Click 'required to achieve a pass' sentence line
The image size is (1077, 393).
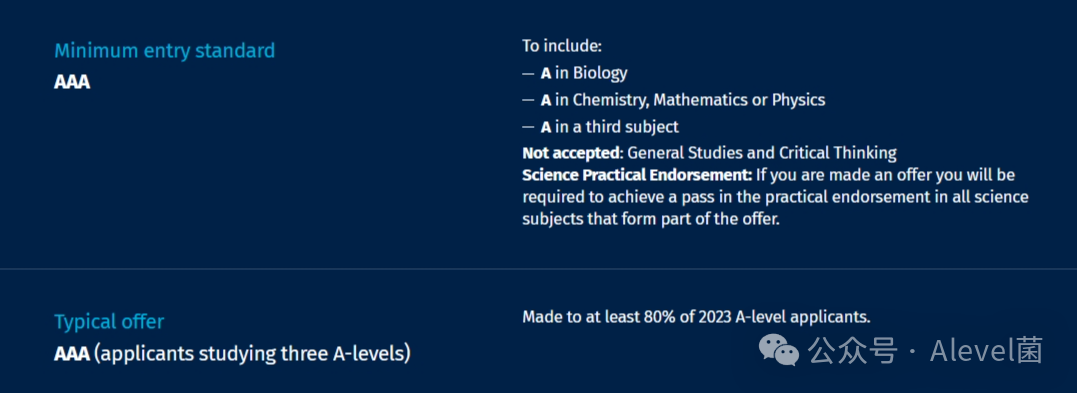tap(775, 198)
